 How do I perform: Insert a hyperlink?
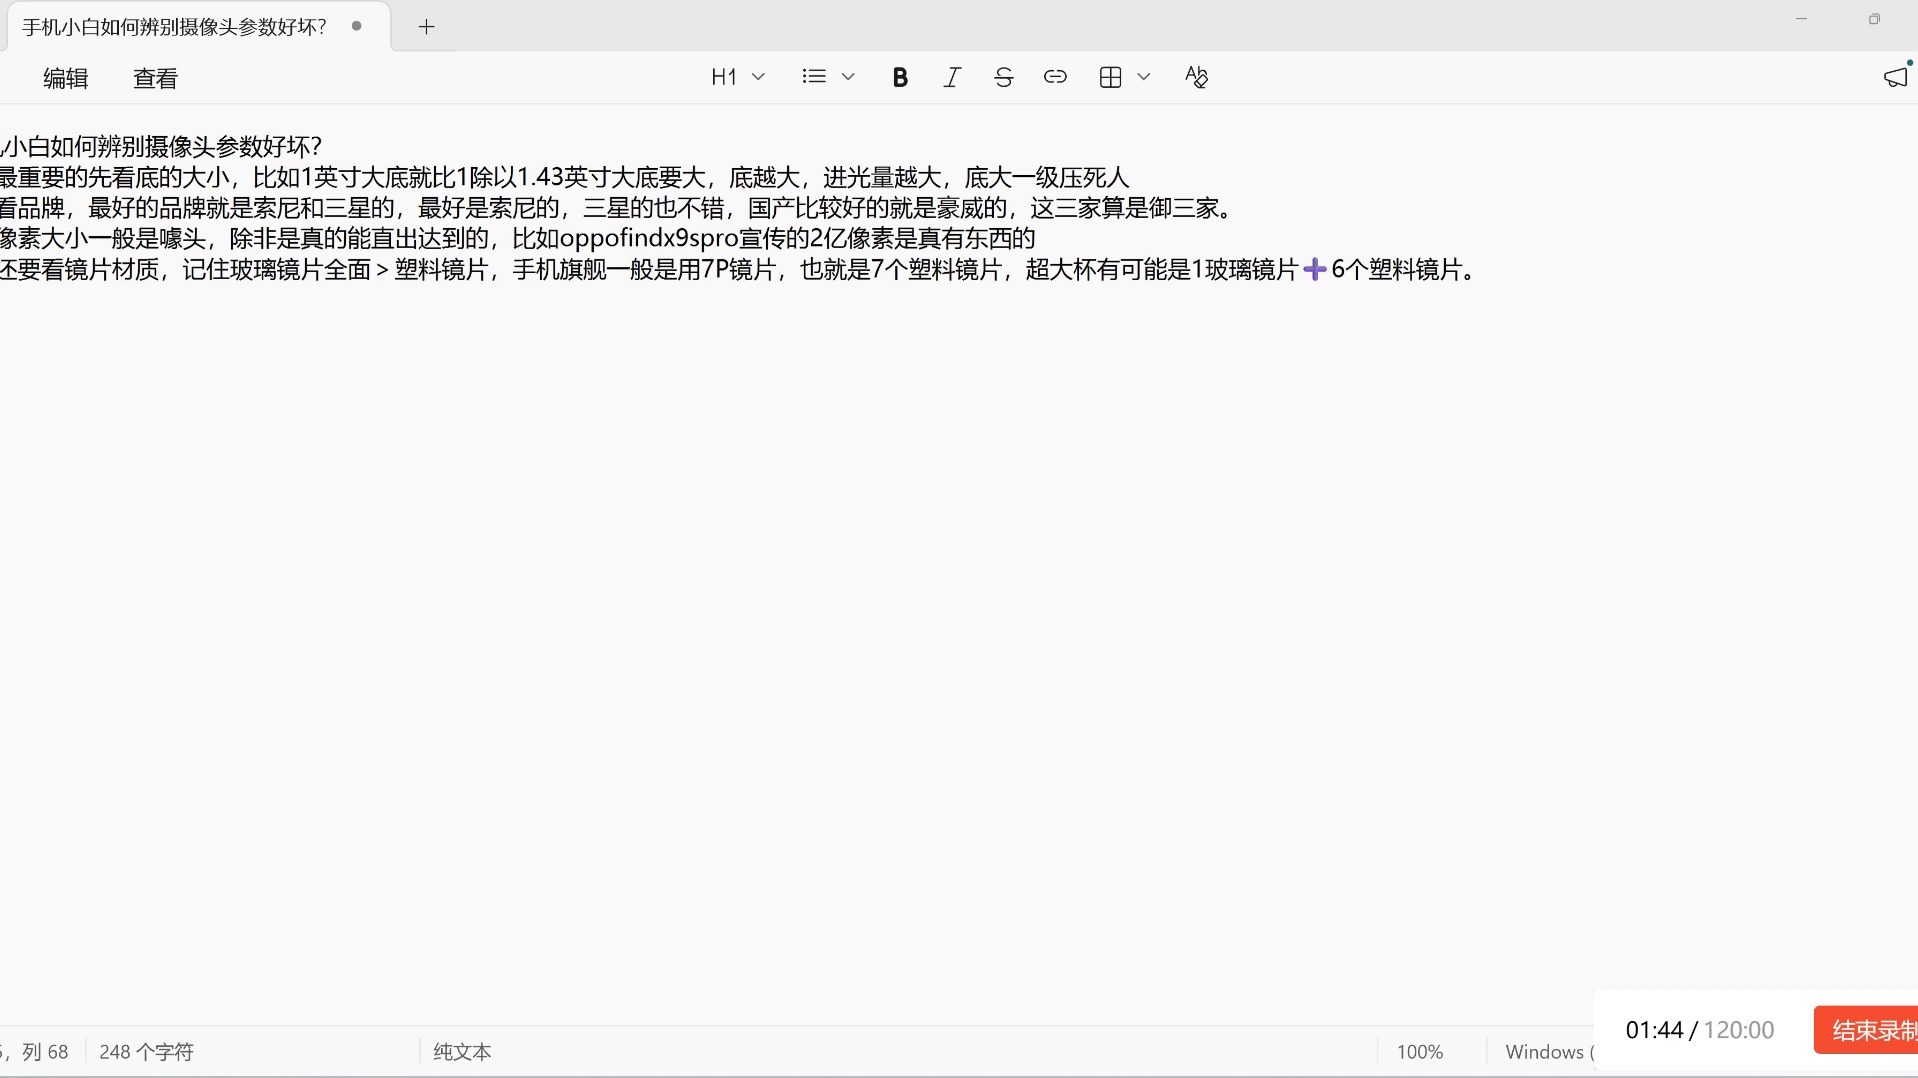1055,77
